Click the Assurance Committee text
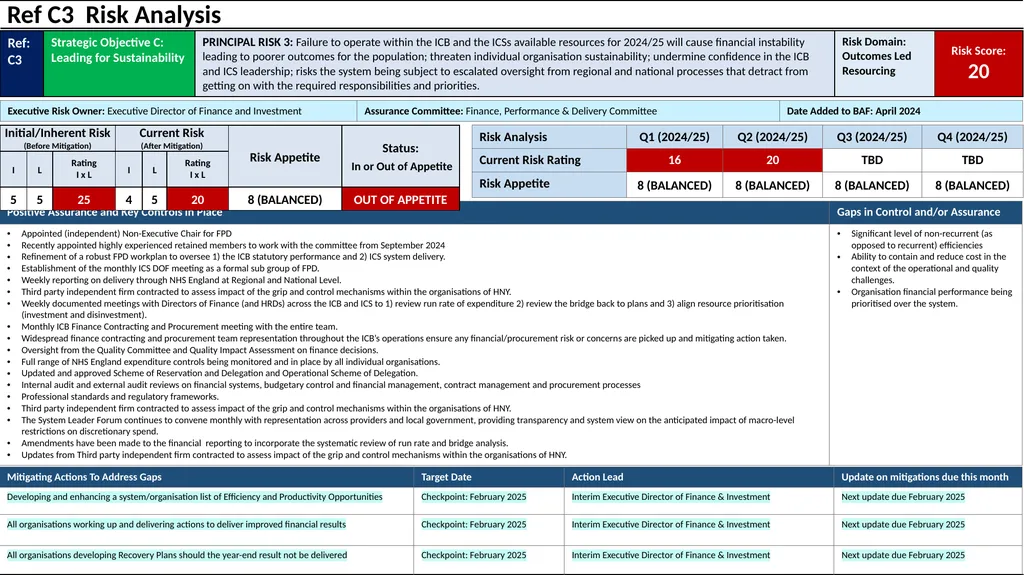Image resolution: width=1024 pixels, height=575 pixels. [511, 111]
